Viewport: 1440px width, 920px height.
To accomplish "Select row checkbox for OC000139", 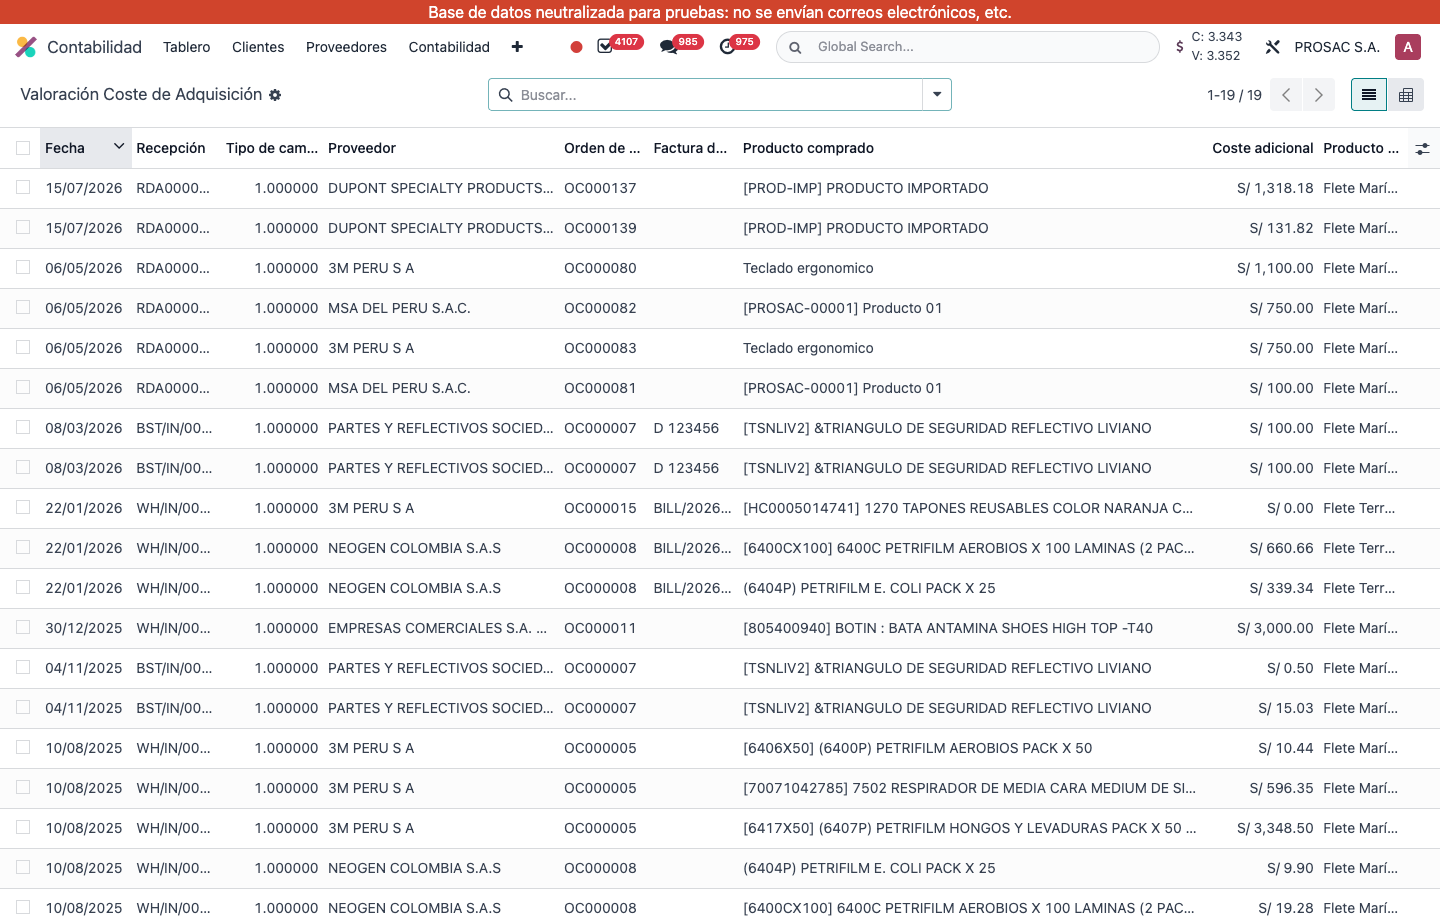I will 23,228.
